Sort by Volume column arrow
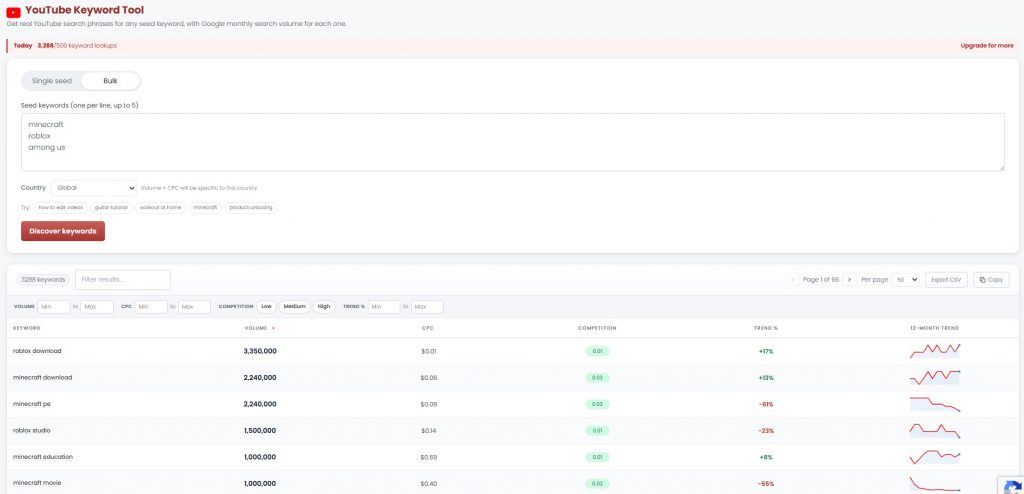 (x=273, y=328)
